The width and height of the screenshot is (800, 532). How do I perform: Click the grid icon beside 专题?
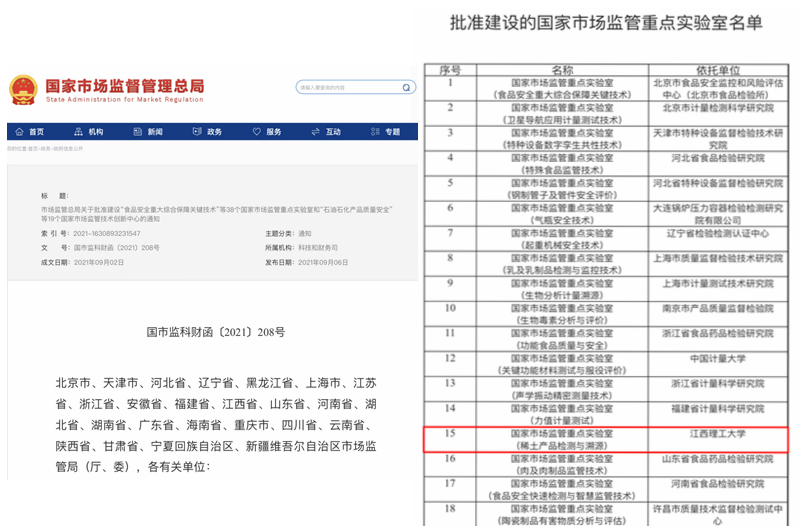point(376,132)
